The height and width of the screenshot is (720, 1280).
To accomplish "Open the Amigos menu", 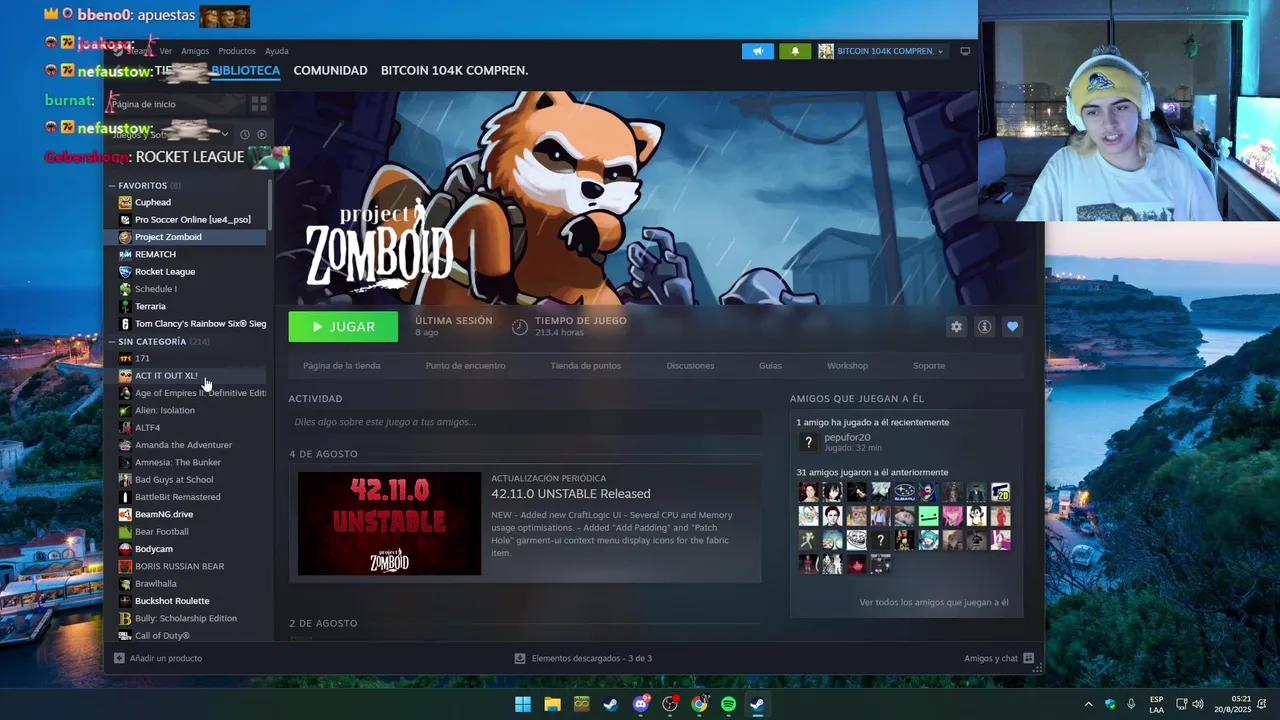I will 195,51.
